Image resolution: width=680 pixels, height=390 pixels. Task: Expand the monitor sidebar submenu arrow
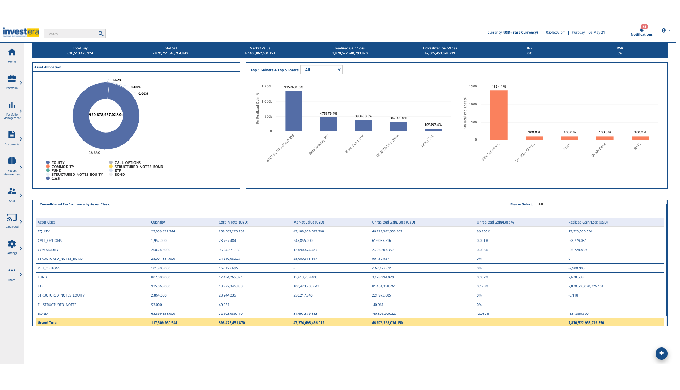click(x=21, y=221)
